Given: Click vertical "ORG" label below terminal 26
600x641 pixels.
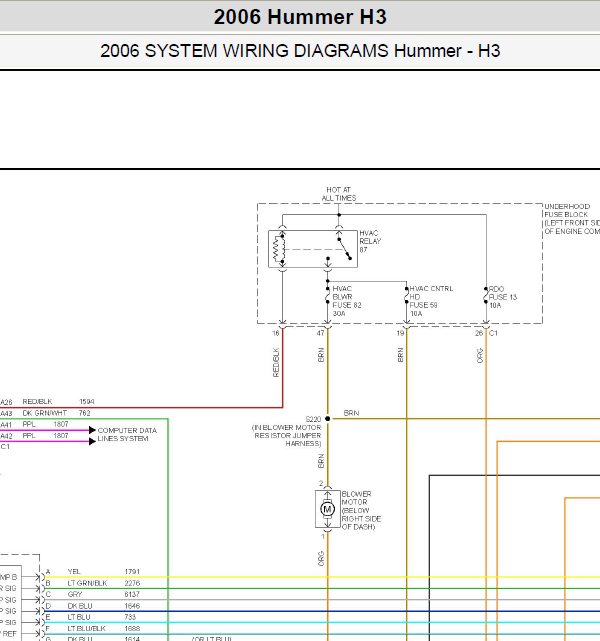Looking at the screenshot, I should [480, 355].
